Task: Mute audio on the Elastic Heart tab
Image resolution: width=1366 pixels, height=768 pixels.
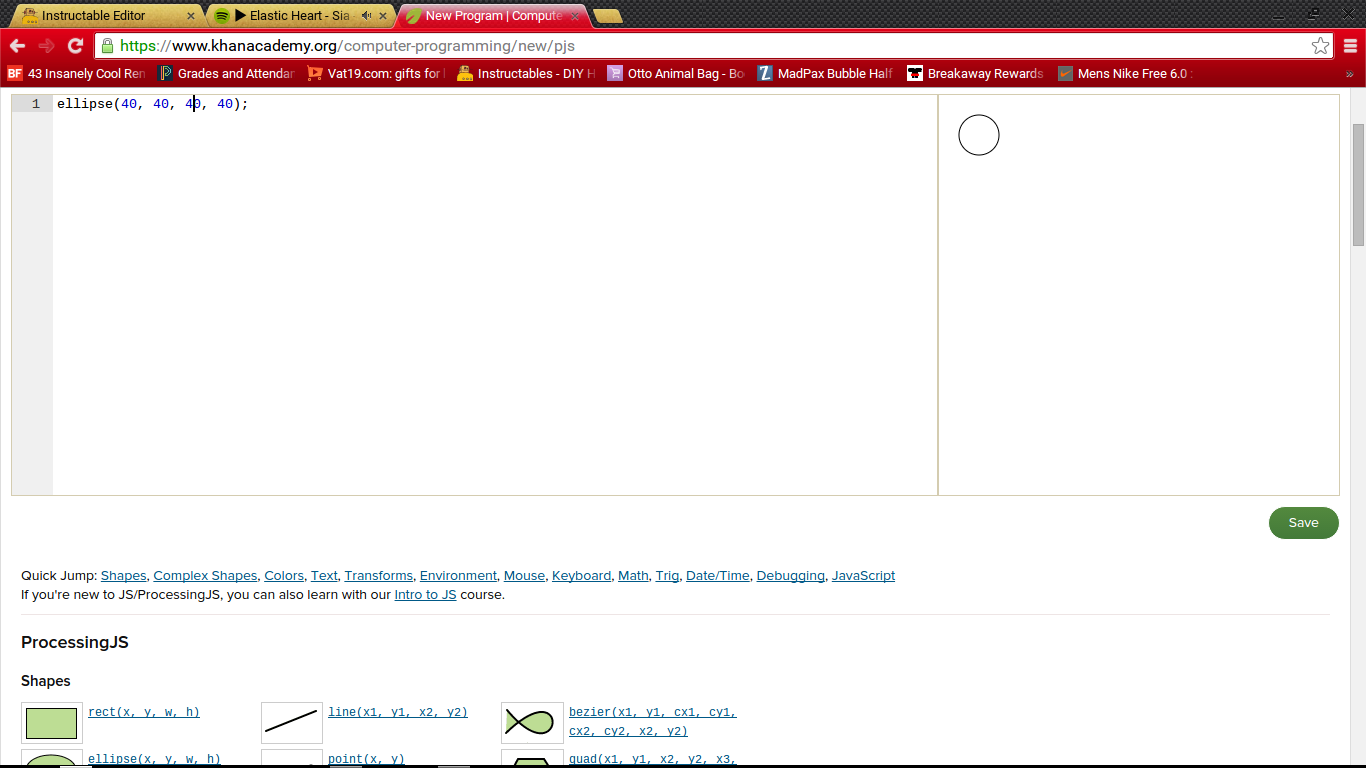Action: click(x=368, y=15)
